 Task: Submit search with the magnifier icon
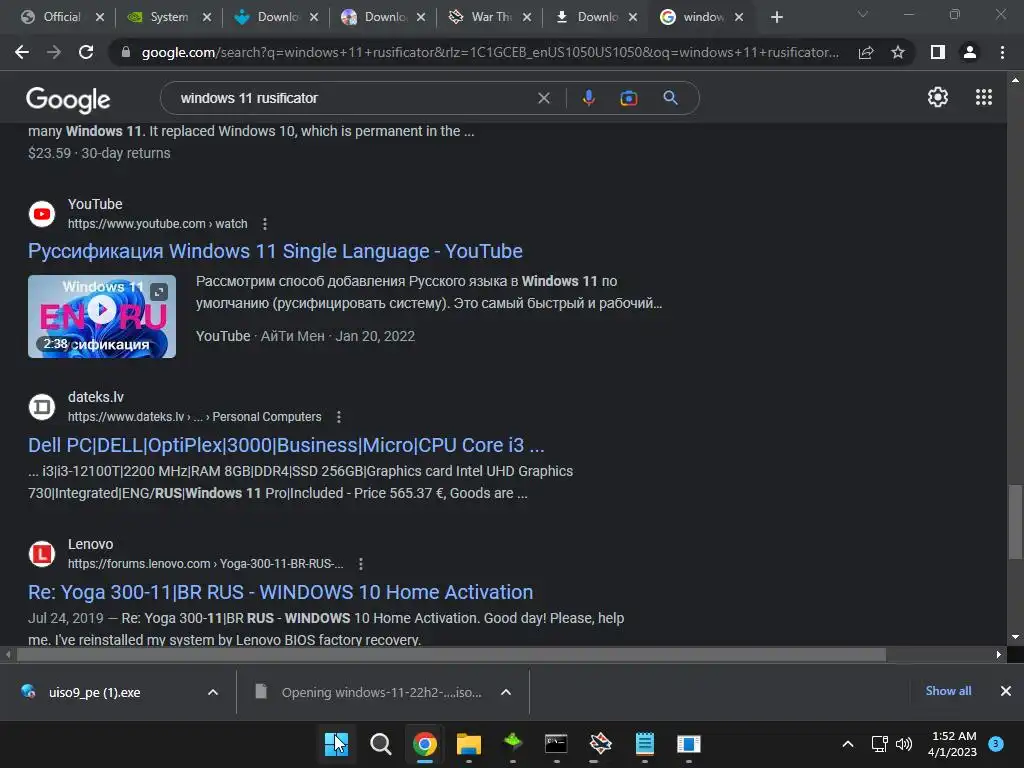(670, 98)
